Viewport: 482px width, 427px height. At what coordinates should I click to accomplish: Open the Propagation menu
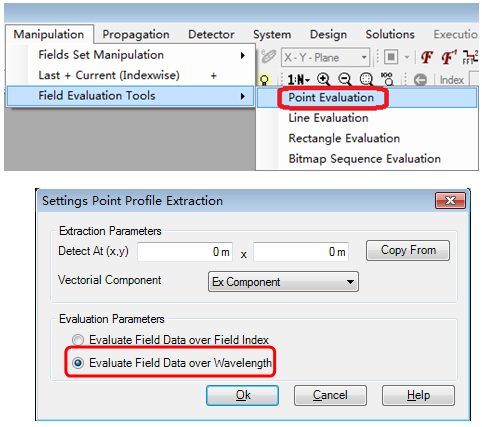[x=136, y=34]
